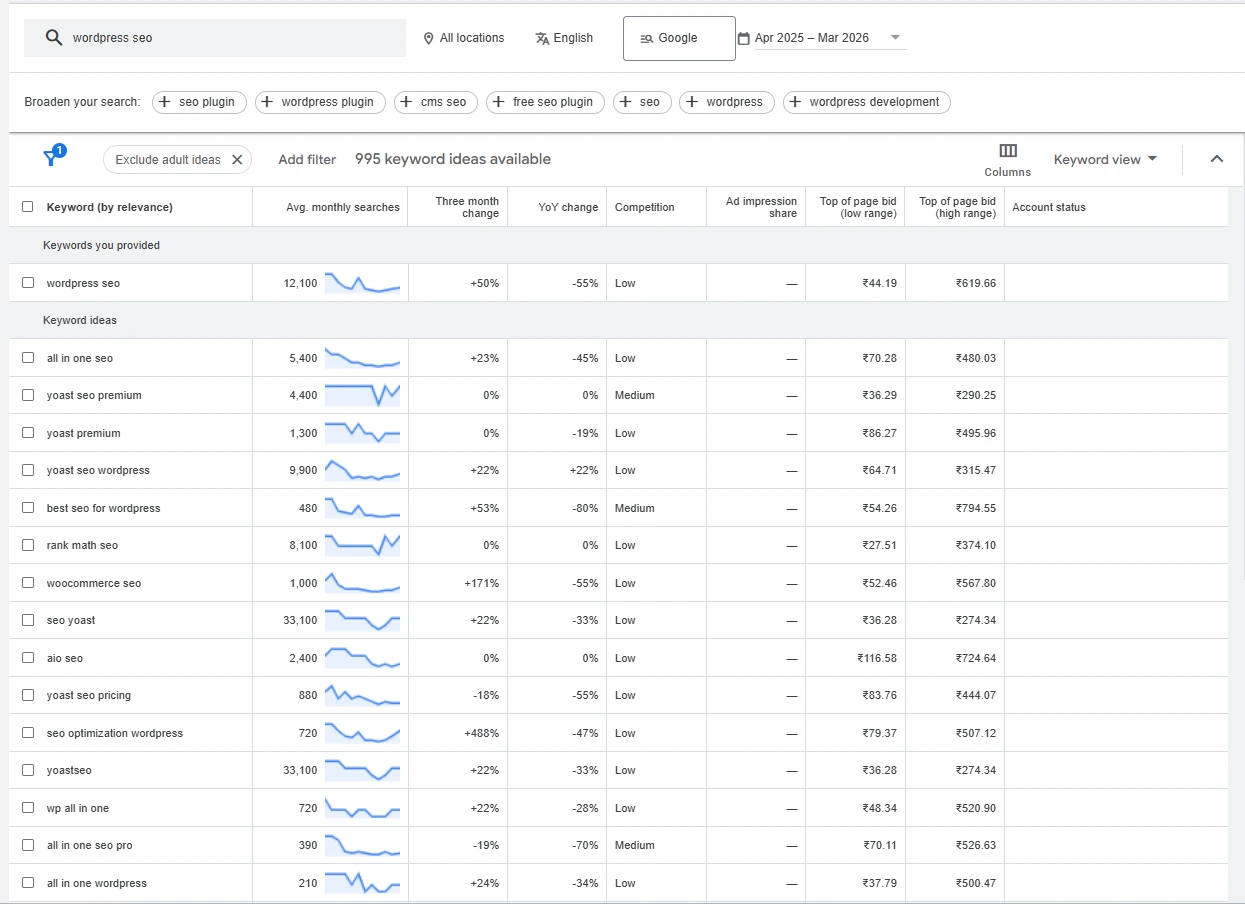
Task: Click the 'yoastseo' keyword
Action: [69, 770]
